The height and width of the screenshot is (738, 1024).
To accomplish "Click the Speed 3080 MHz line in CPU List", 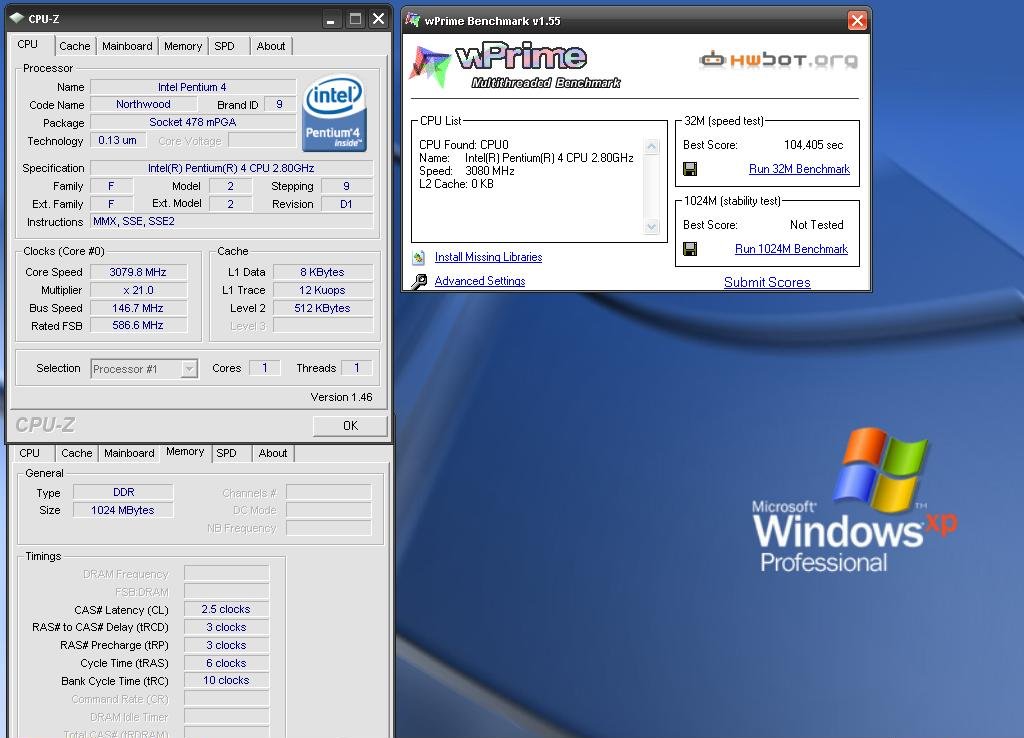I will [467, 171].
